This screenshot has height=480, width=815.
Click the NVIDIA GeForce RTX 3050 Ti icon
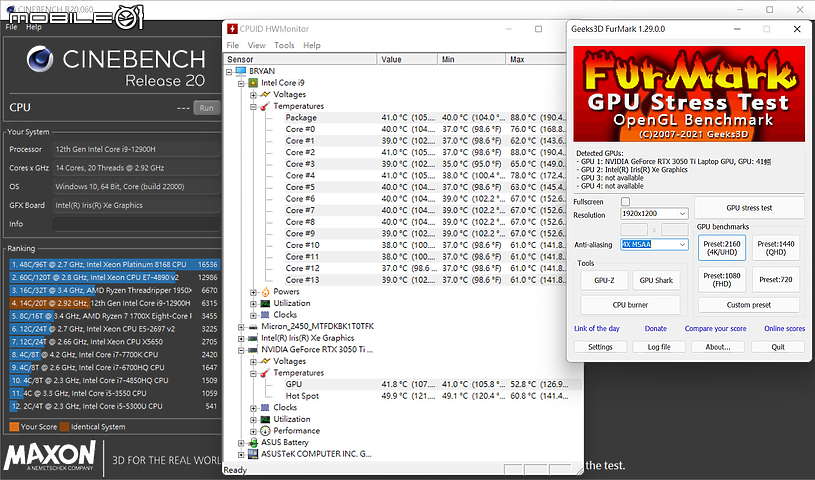253,349
